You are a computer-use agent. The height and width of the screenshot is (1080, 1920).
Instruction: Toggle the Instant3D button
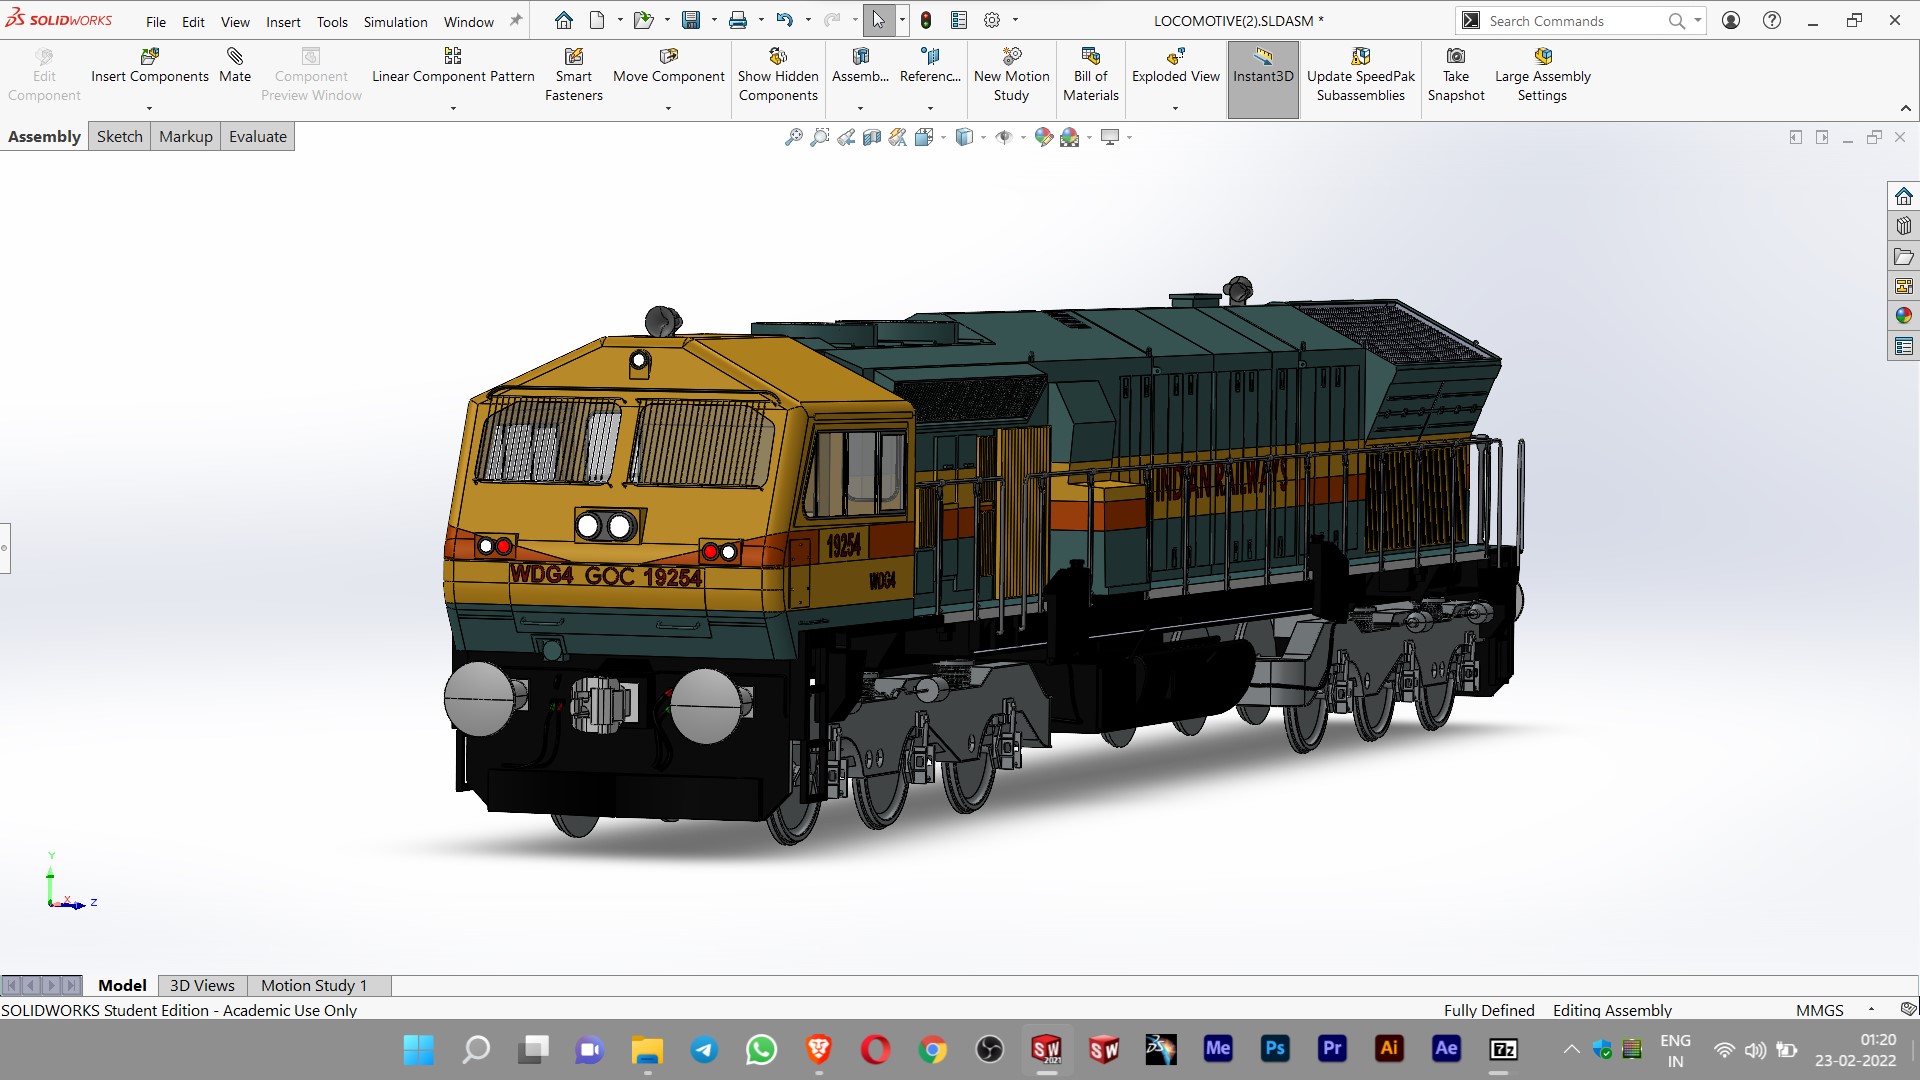(1263, 66)
